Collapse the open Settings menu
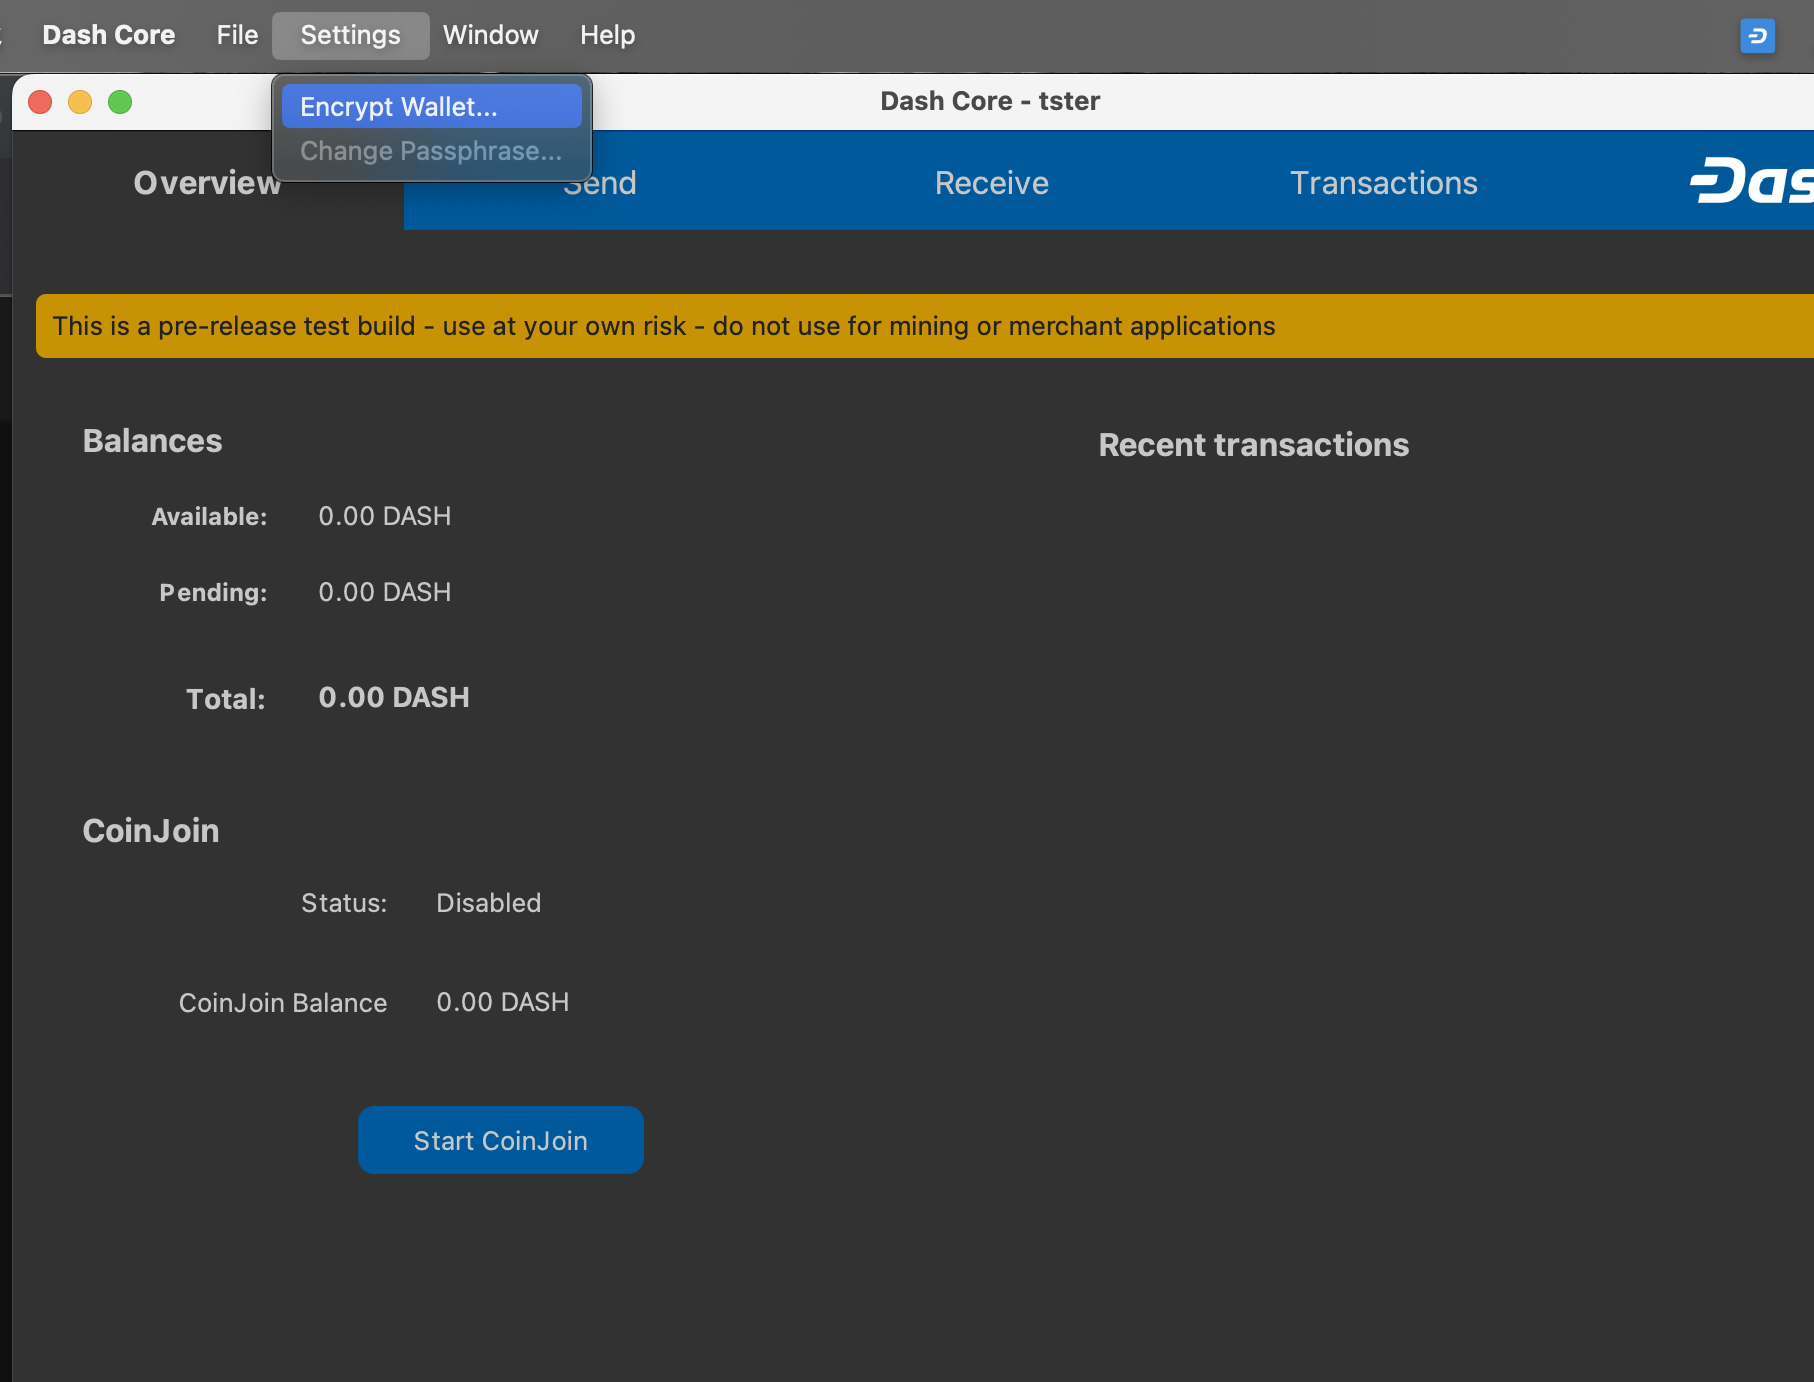This screenshot has width=1814, height=1382. (x=350, y=35)
